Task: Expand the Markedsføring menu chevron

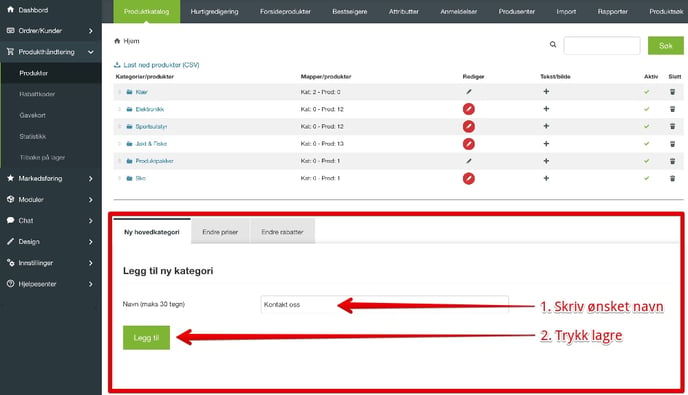Action: [90, 178]
